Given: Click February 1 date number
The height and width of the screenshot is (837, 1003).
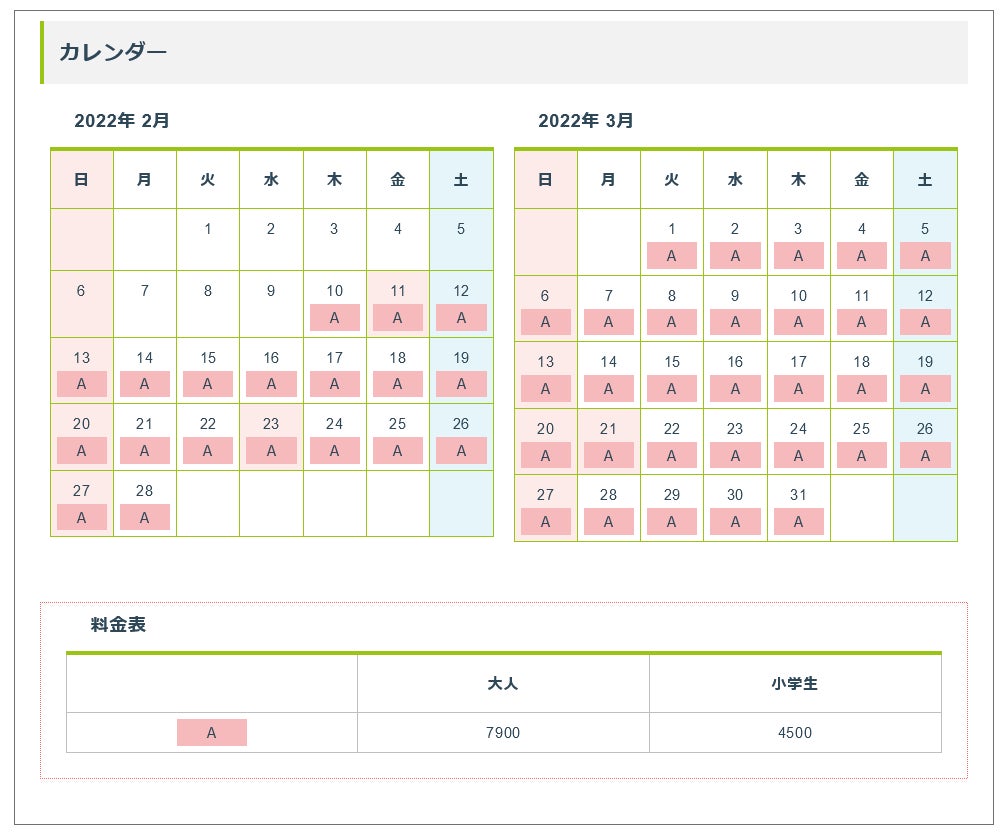Looking at the screenshot, I should [208, 228].
